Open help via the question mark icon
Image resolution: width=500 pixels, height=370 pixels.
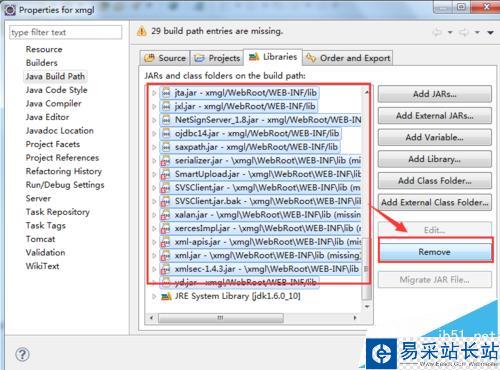(22, 354)
